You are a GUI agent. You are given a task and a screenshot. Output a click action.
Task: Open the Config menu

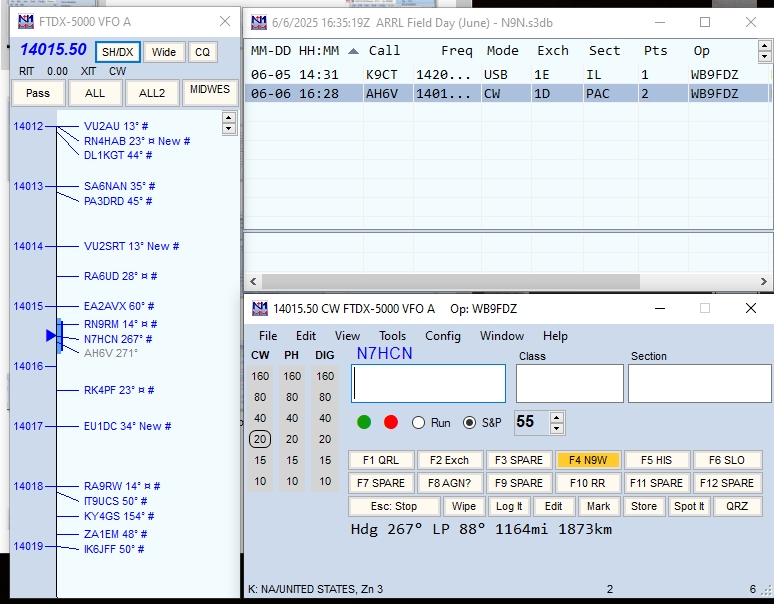443,336
